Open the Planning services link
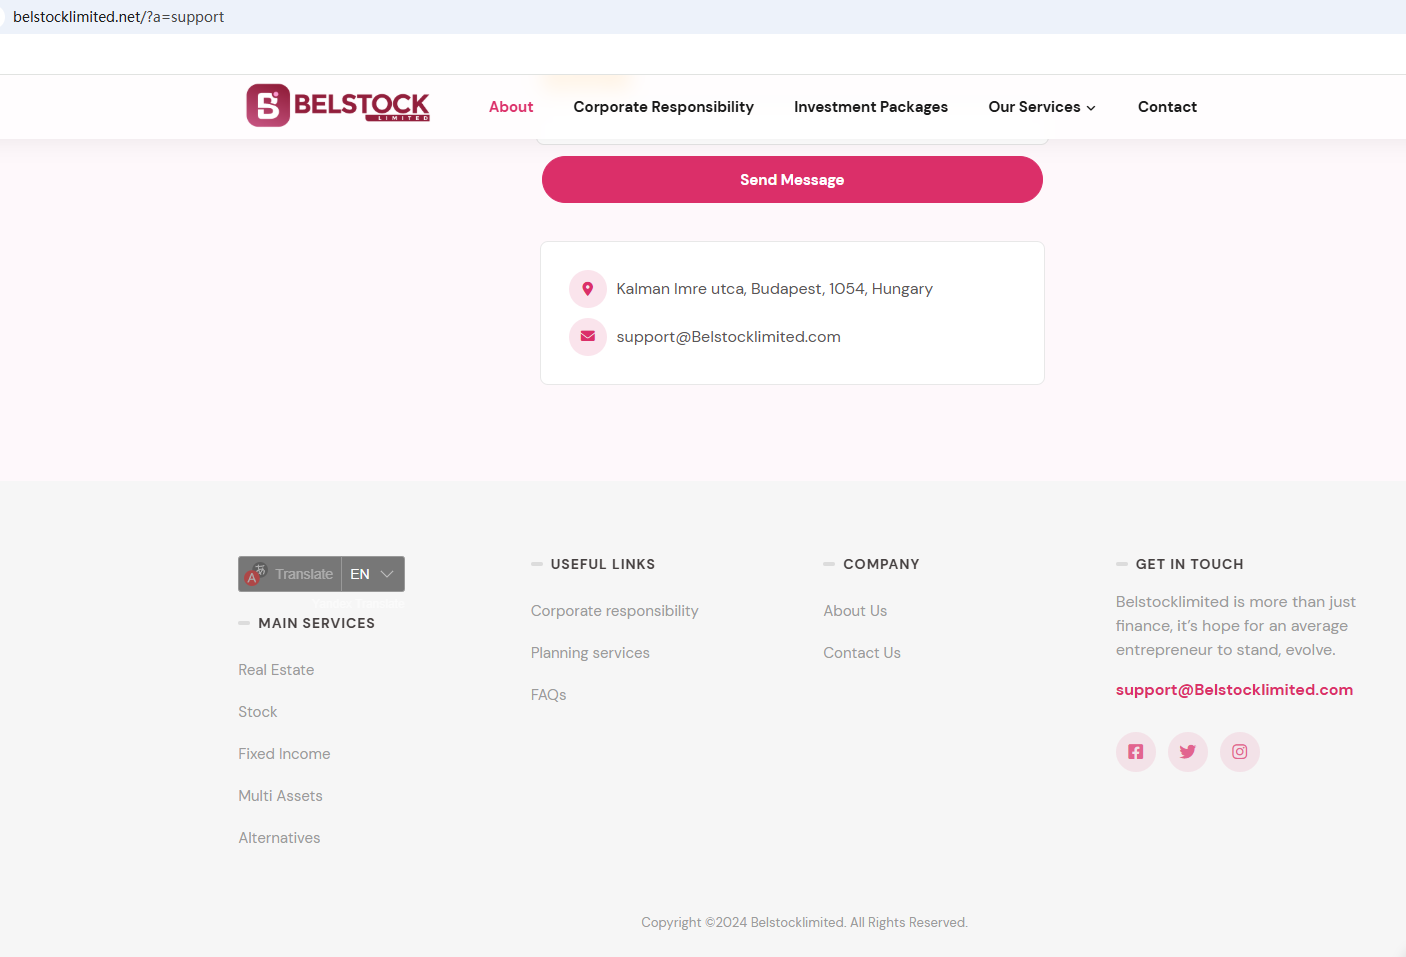This screenshot has height=957, width=1406. coord(590,653)
